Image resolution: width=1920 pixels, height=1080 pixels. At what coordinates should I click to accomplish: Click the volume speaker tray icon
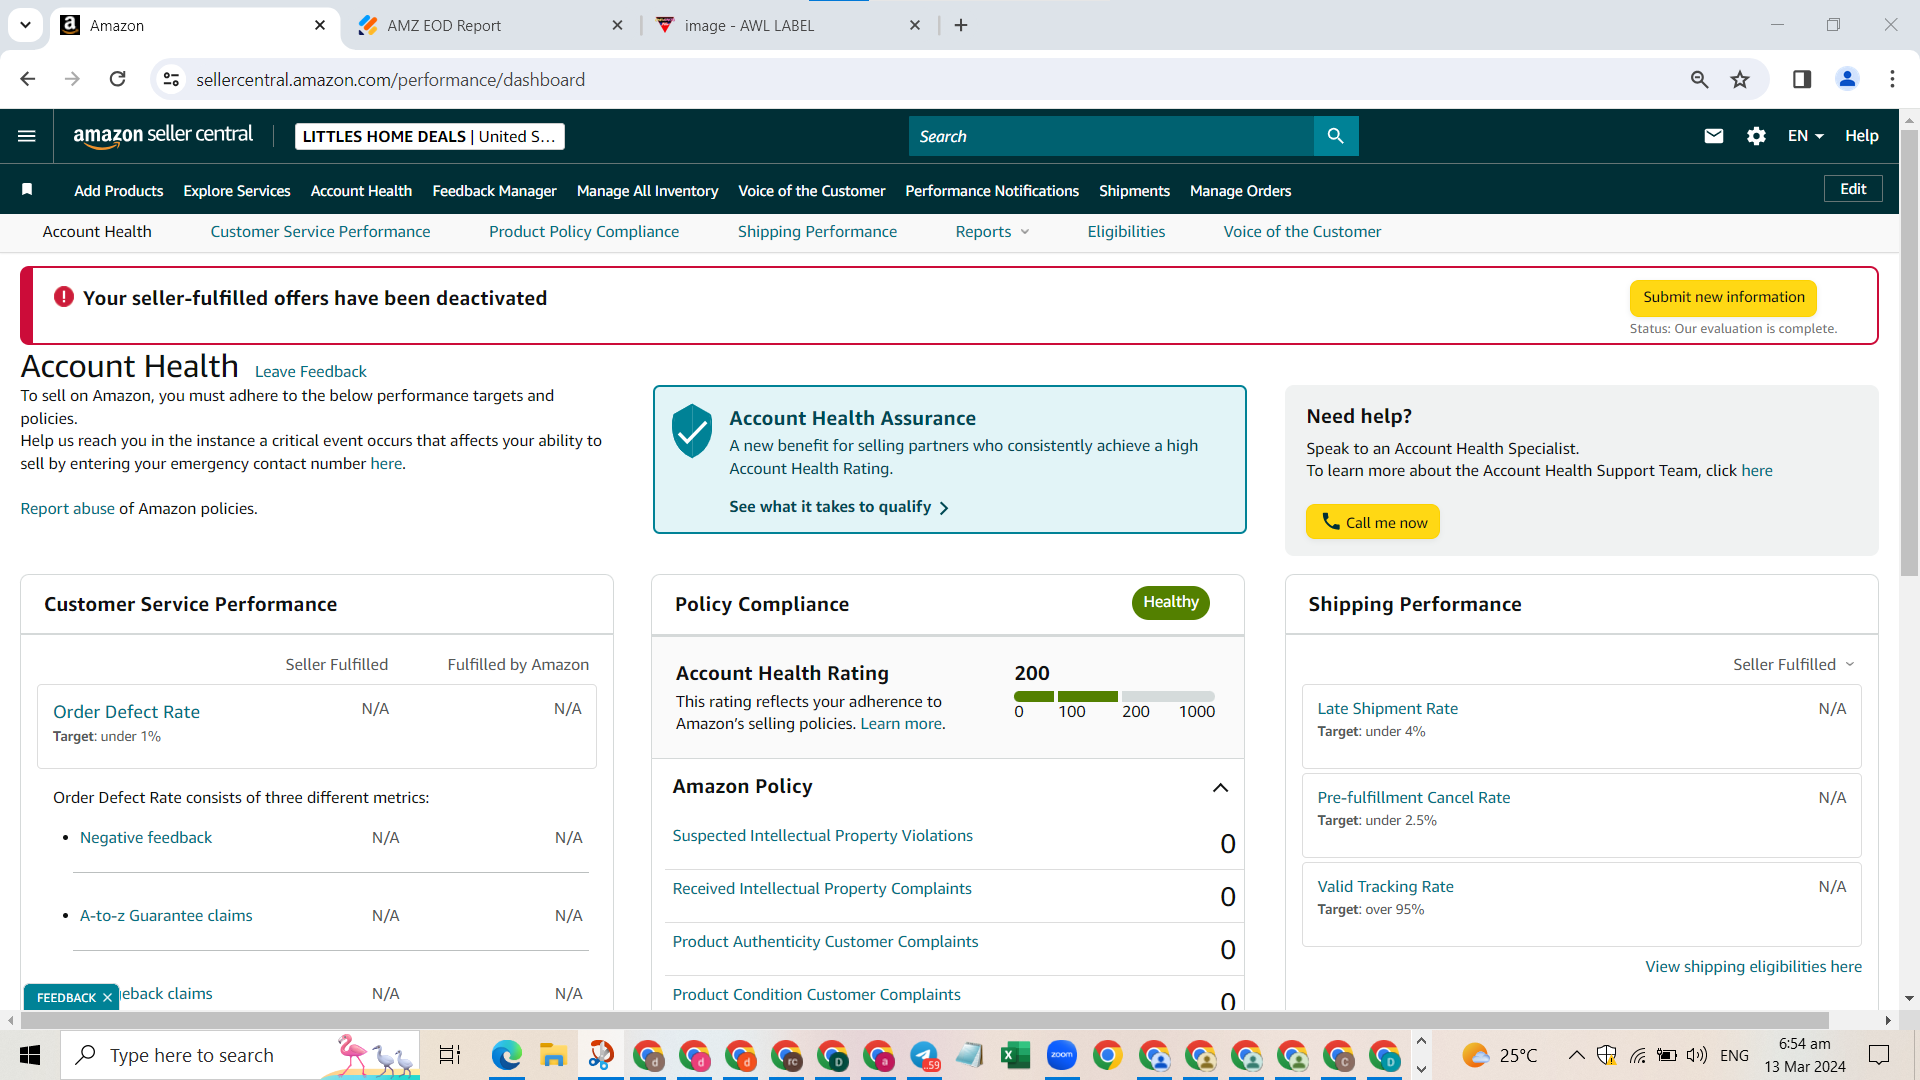point(1696,1055)
